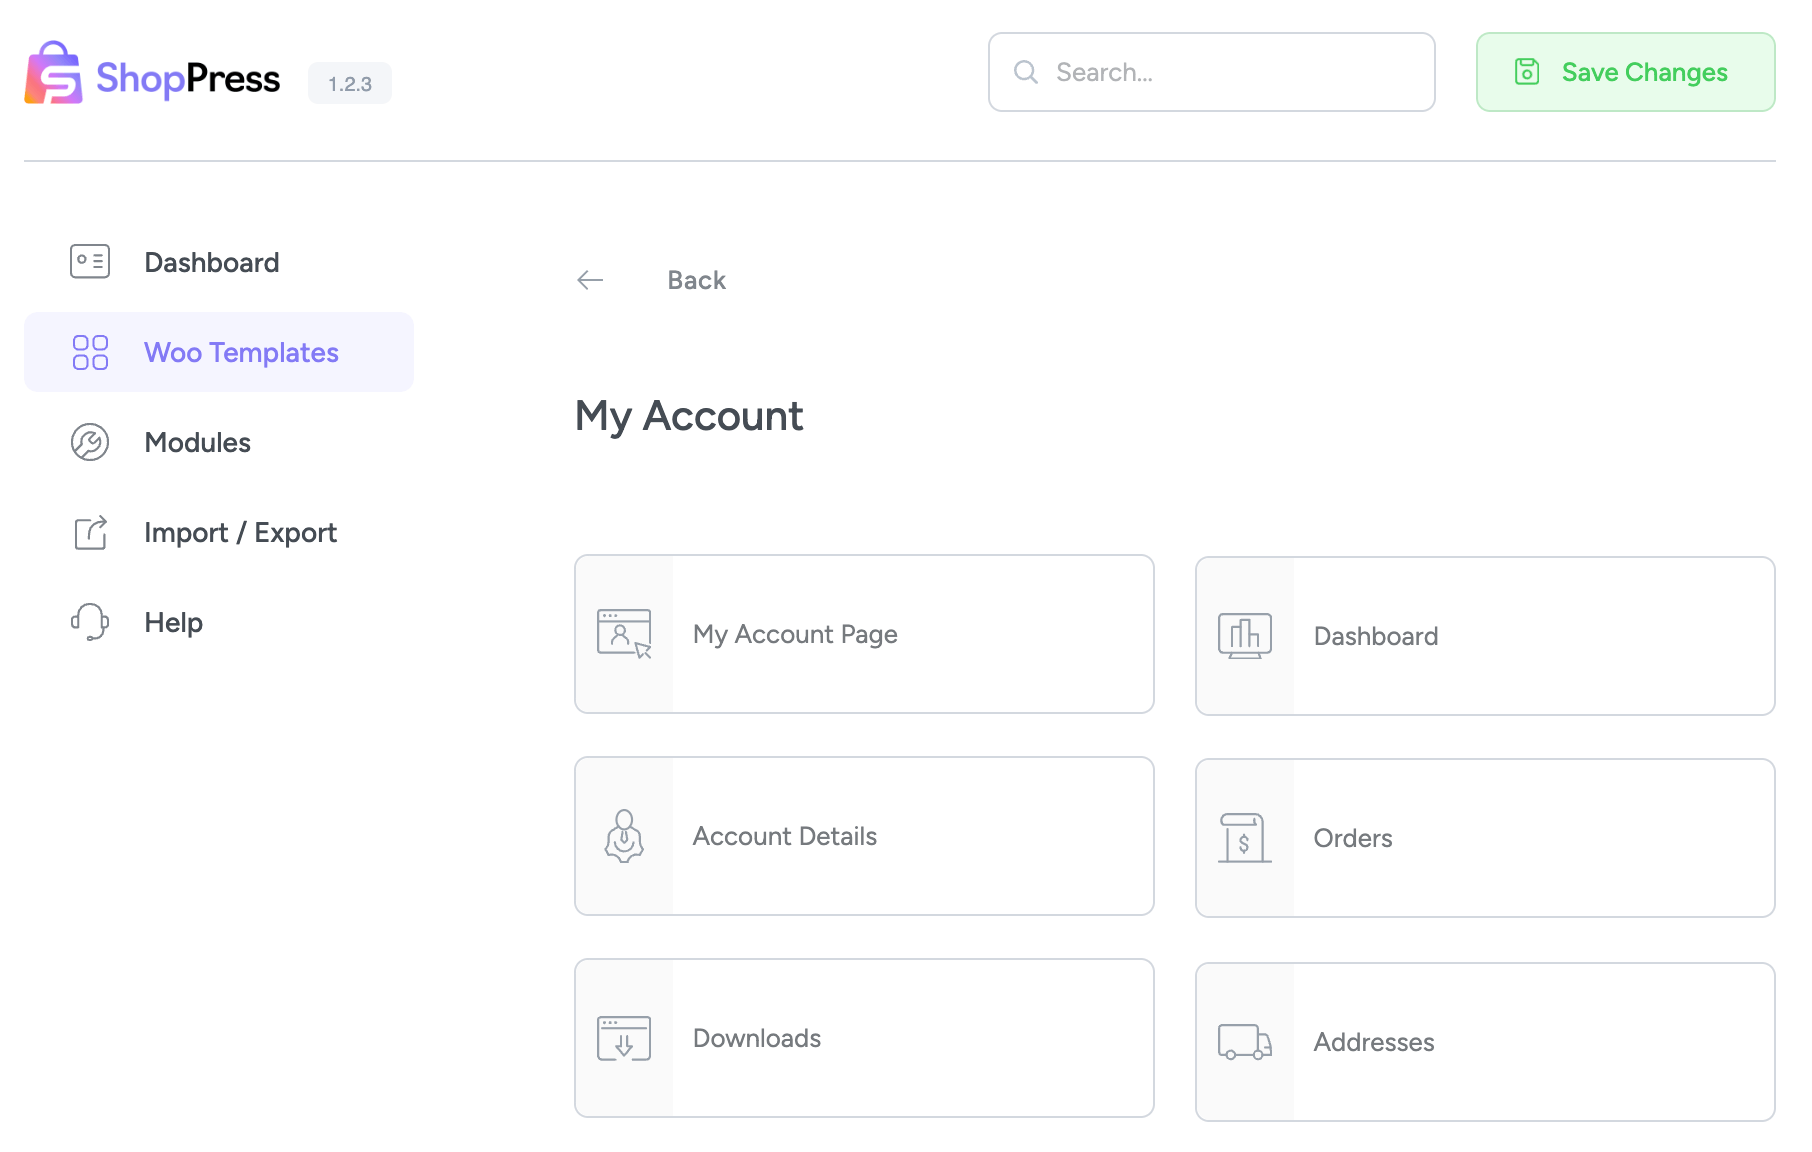Click the My Account Page template icon

point(623,634)
